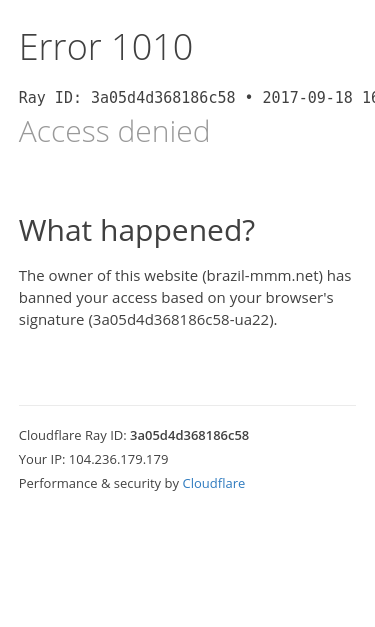
Task: Open the Cloudflare link in footer
Action: 213,483
